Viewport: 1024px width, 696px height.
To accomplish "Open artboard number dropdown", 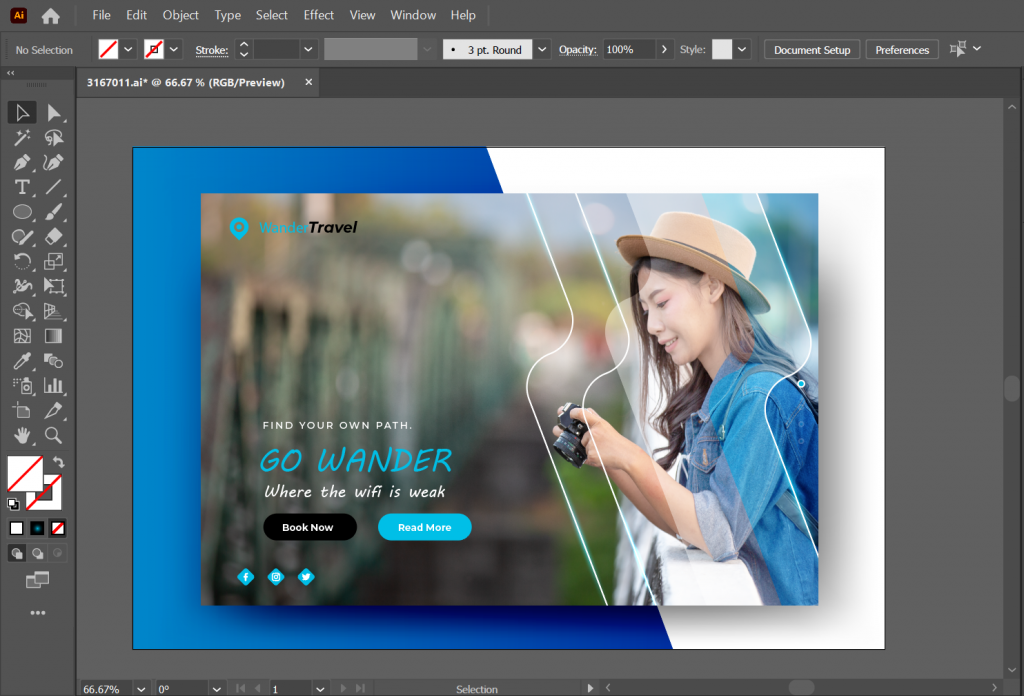I will point(320,689).
